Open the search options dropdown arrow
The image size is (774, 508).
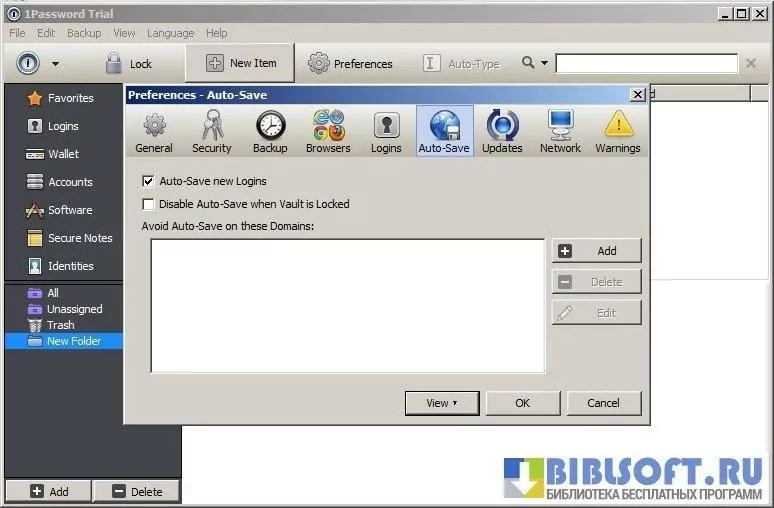pyautogui.click(x=545, y=63)
